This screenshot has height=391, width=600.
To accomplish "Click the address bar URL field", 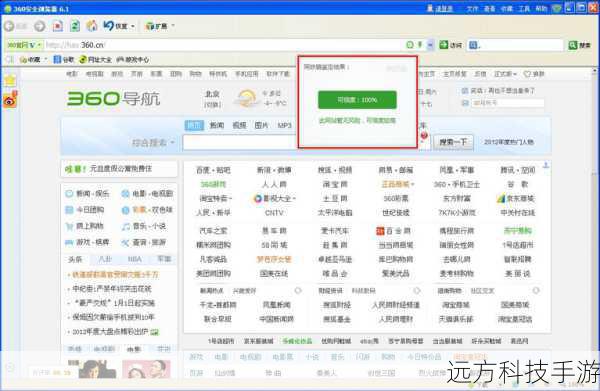I will 224,45.
